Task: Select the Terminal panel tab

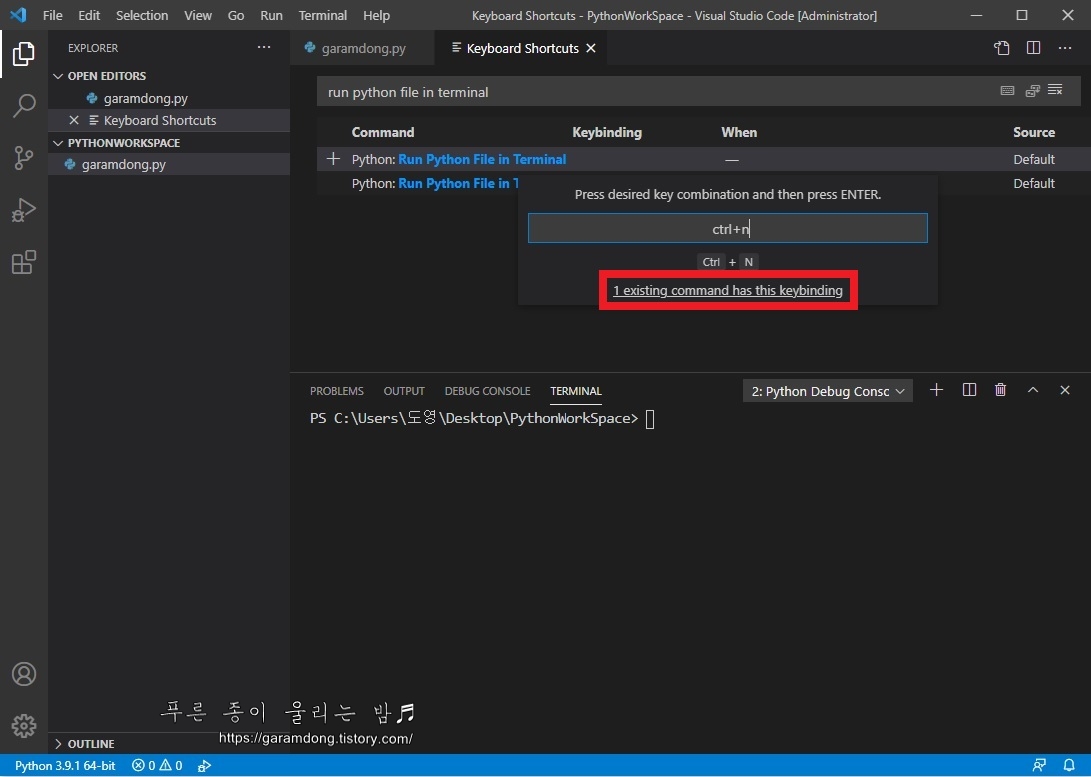Action: click(576, 391)
